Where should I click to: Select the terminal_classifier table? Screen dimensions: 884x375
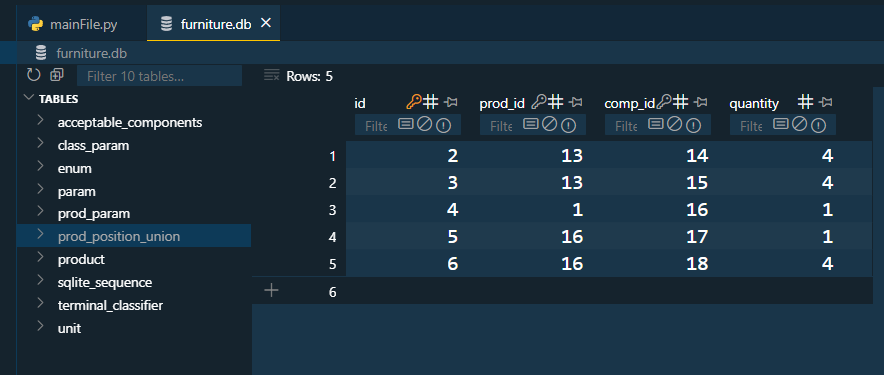click(110, 306)
